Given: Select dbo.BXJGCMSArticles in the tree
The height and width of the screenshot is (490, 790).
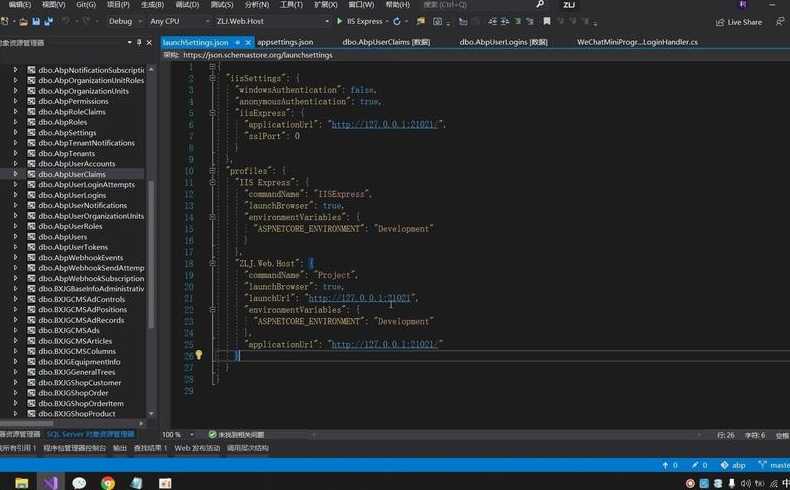Looking at the screenshot, I should (x=75, y=341).
